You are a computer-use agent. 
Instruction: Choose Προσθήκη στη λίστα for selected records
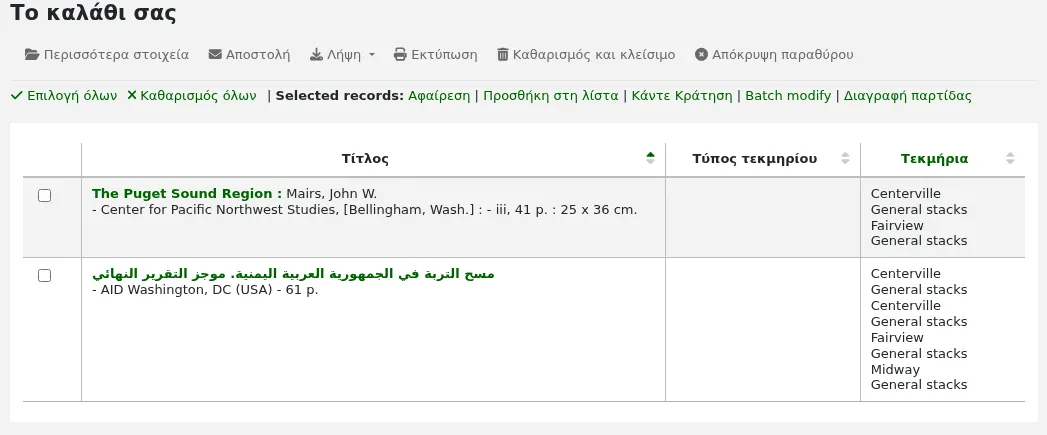point(551,96)
